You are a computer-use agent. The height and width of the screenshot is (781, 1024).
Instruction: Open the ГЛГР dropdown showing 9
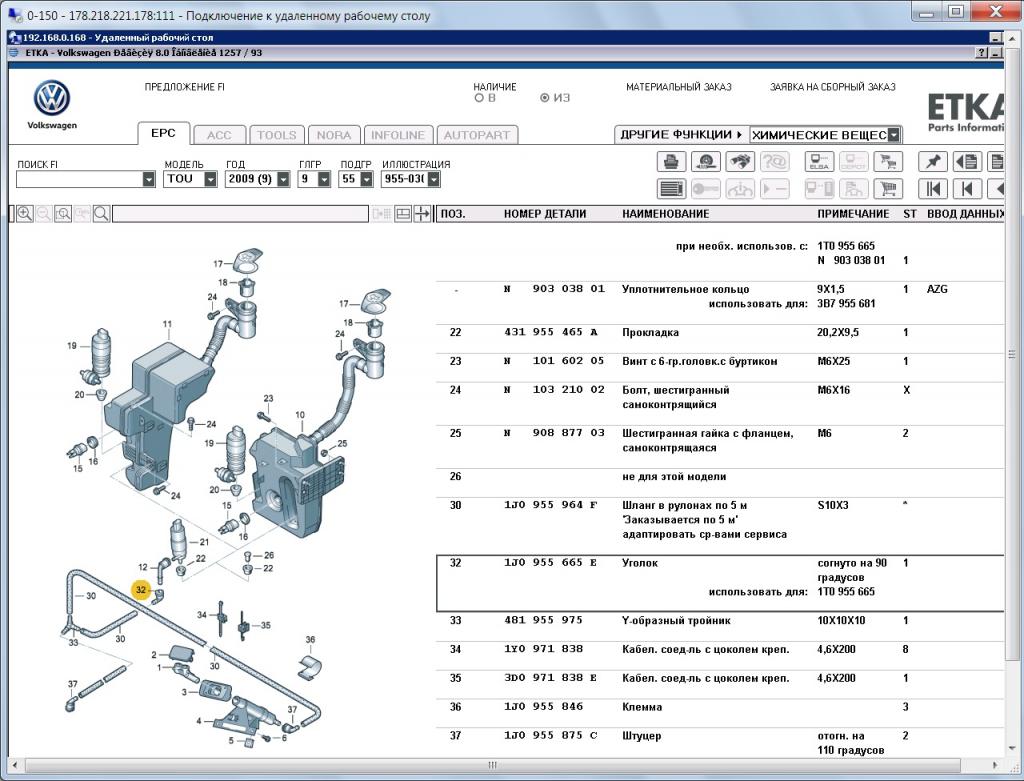324,179
